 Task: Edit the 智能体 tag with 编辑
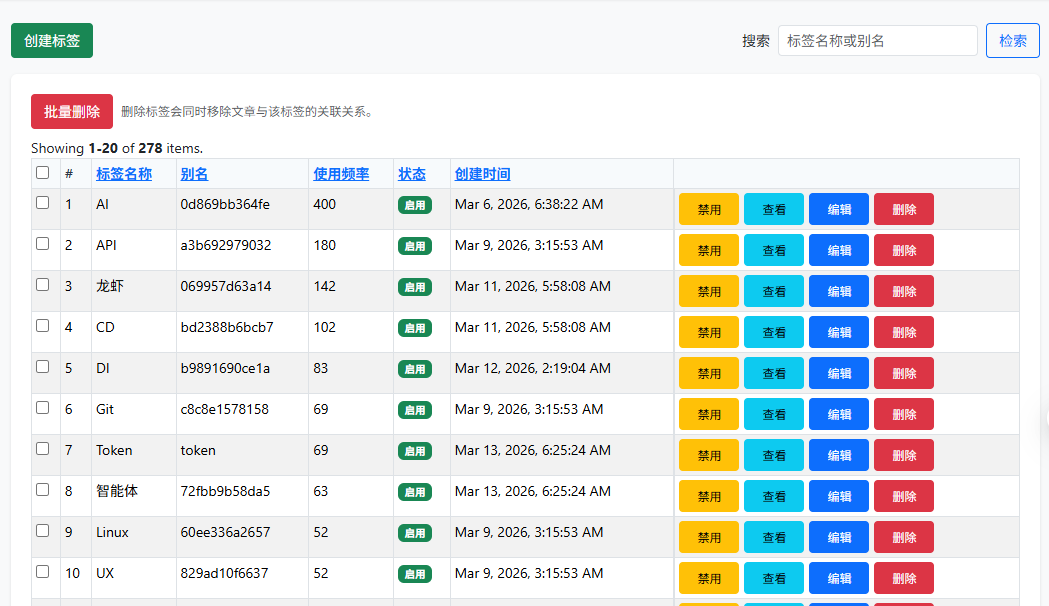pyautogui.click(x=839, y=496)
